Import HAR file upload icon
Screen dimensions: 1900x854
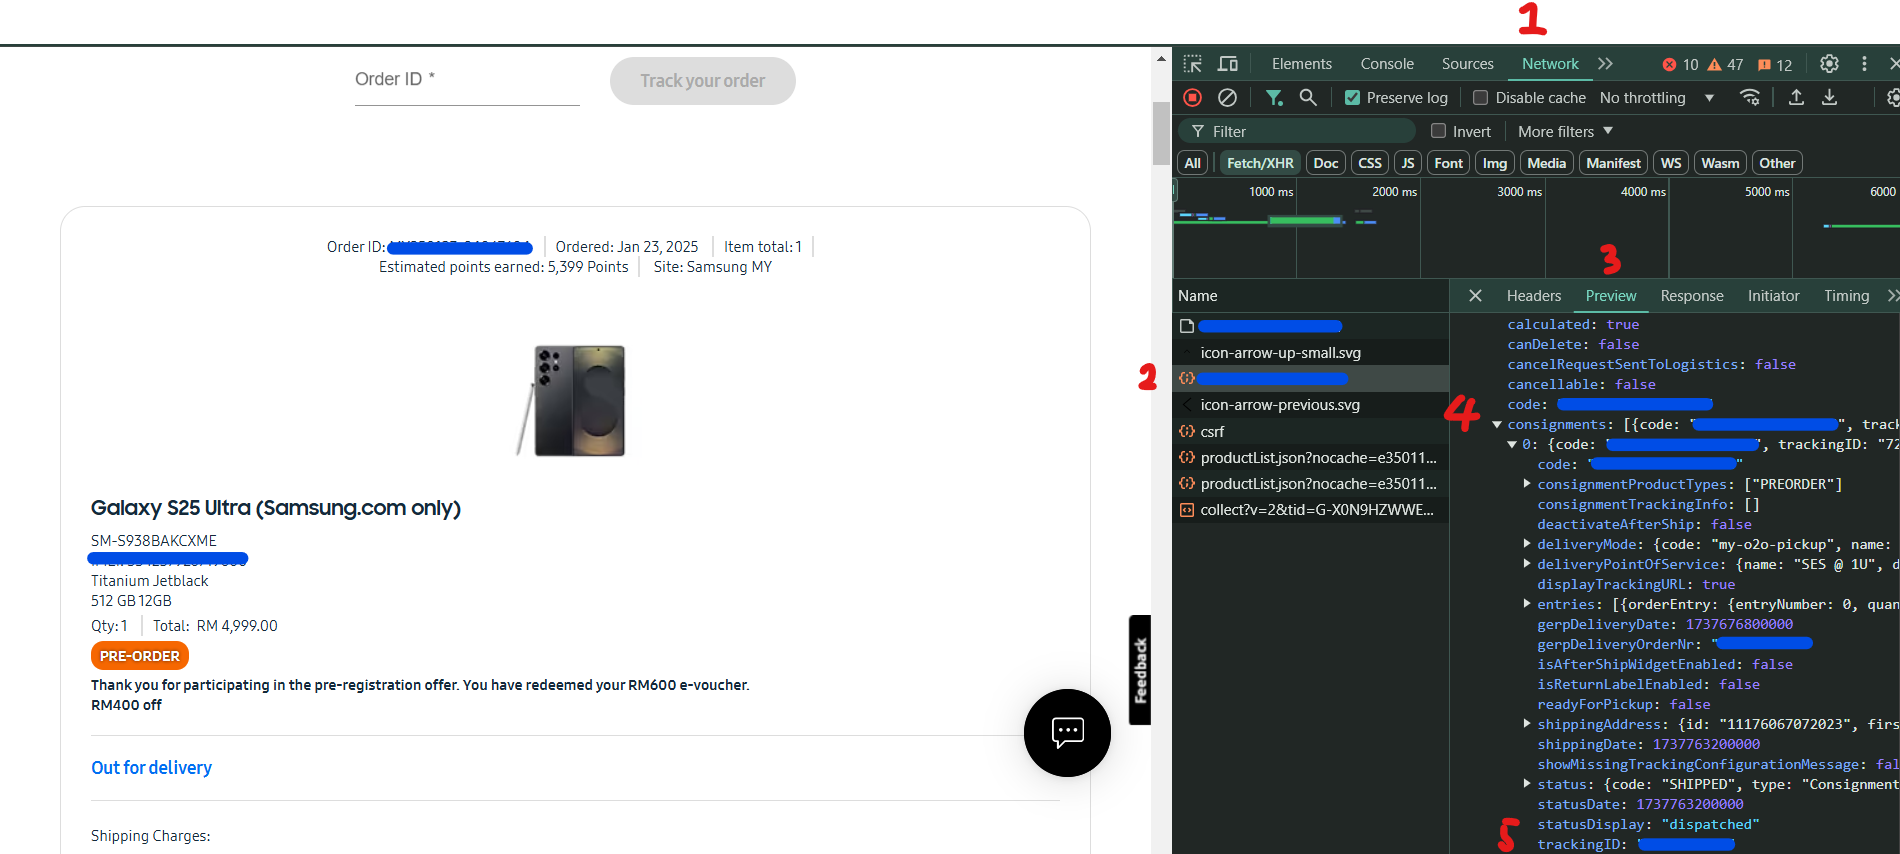click(x=1796, y=97)
